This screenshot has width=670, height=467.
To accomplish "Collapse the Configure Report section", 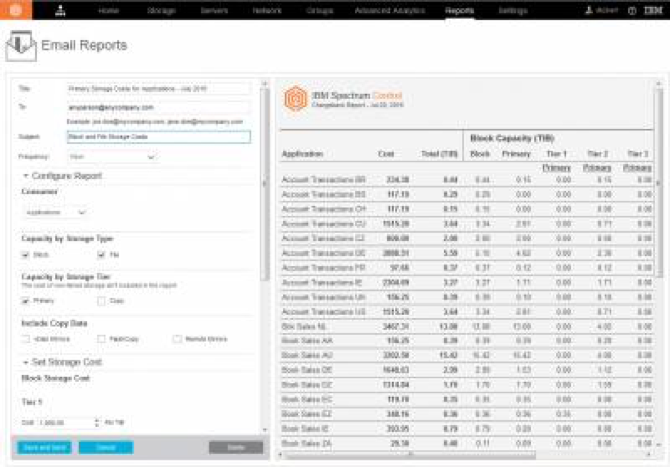I will pos(62,176).
